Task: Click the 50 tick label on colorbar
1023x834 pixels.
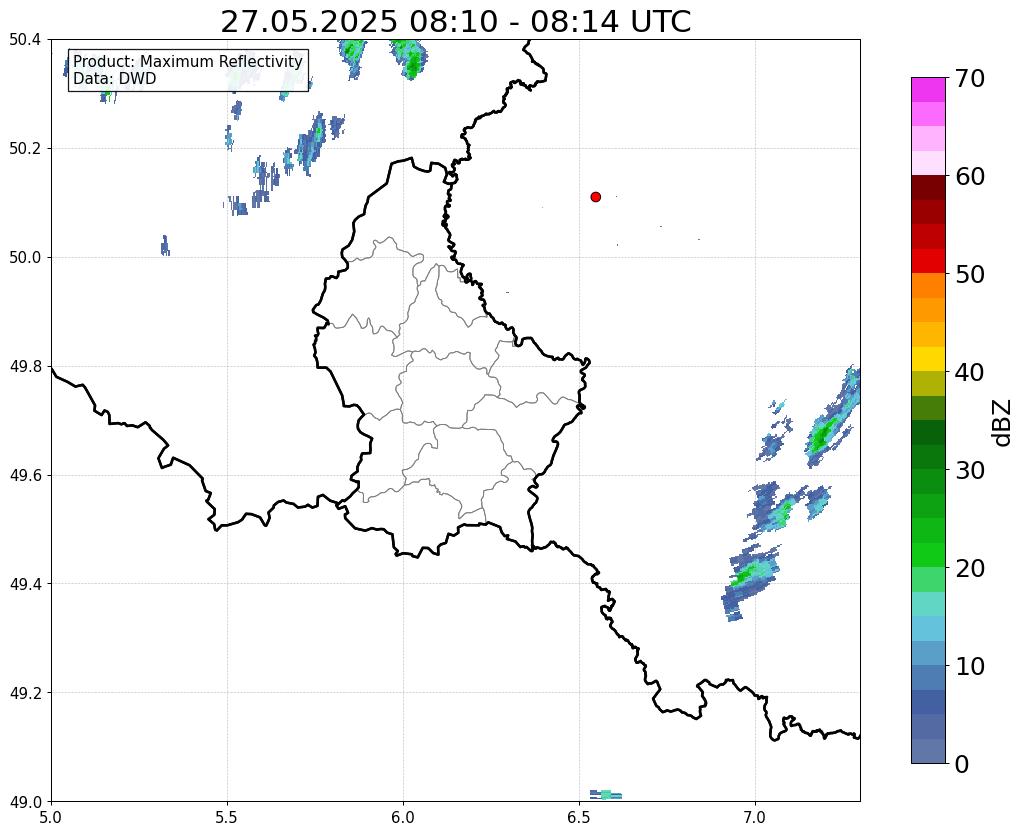Action: pyautogui.click(x=970, y=274)
